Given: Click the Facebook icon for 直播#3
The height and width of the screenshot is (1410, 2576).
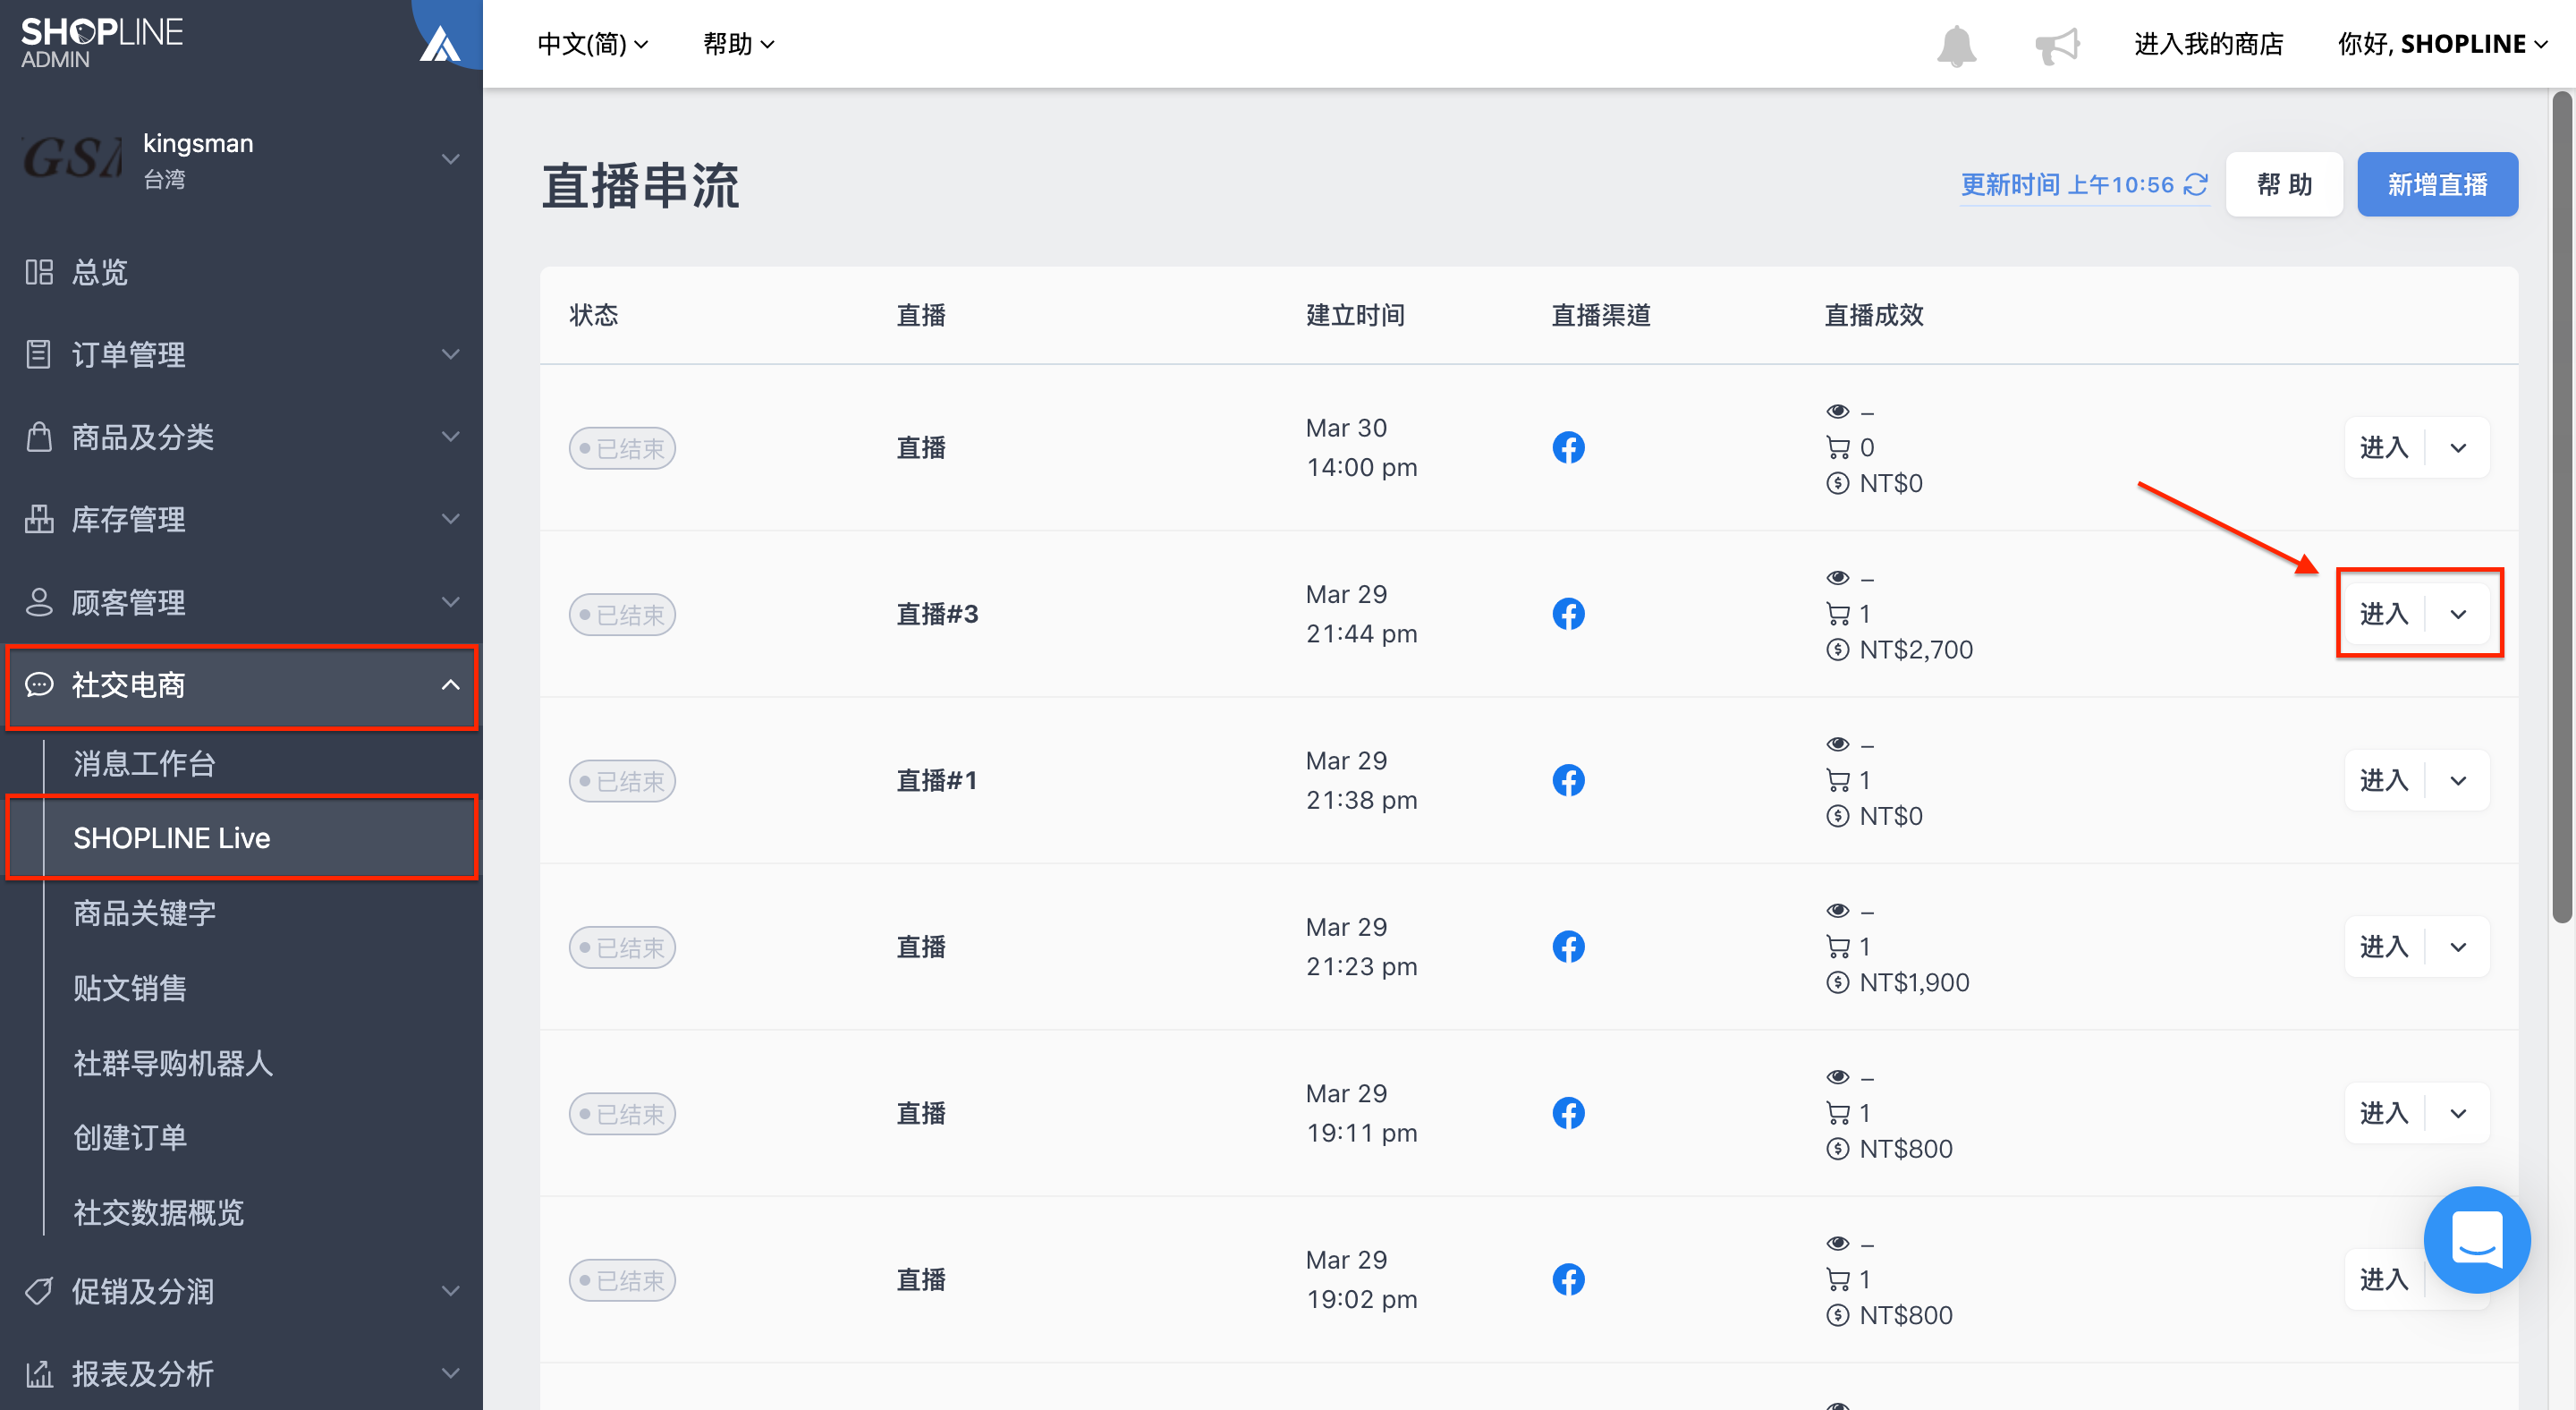Looking at the screenshot, I should pyautogui.click(x=1568, y=613).
